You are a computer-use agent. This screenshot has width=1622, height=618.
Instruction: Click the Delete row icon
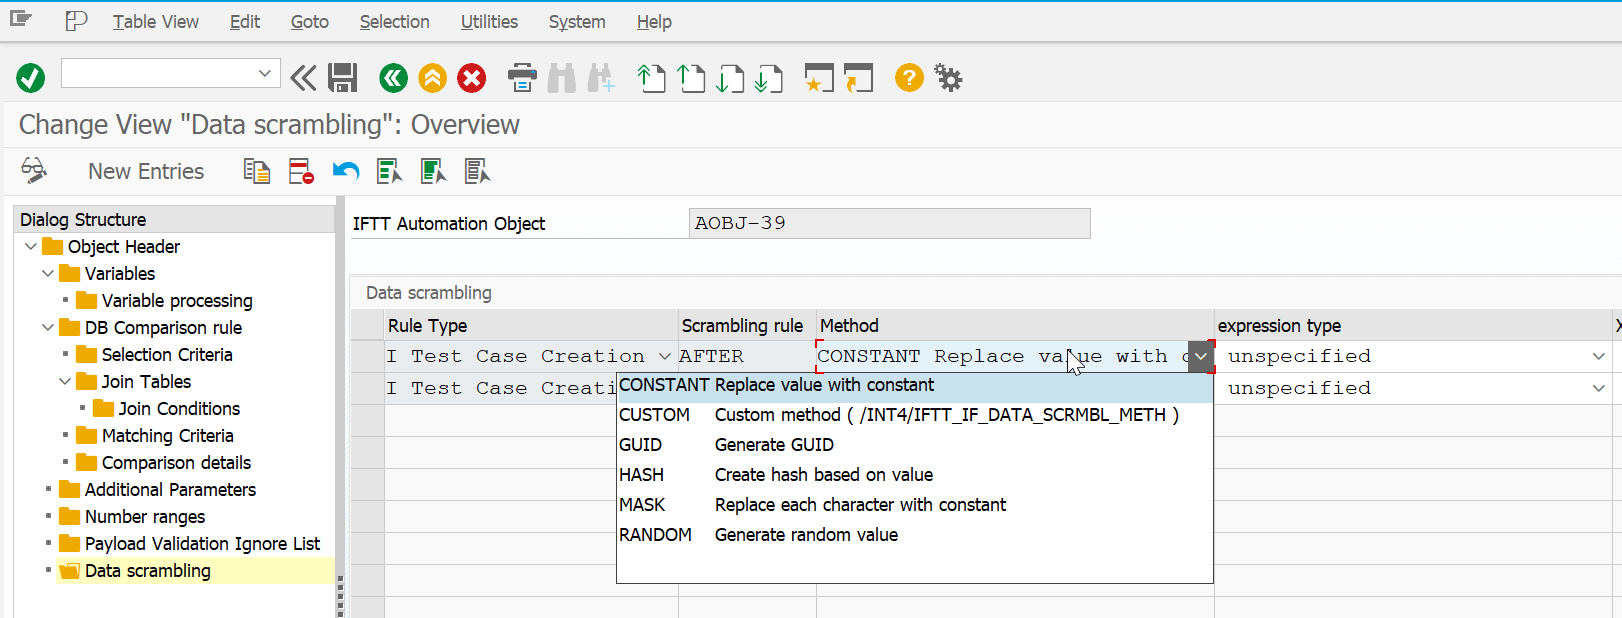click(x=301, y=172)
